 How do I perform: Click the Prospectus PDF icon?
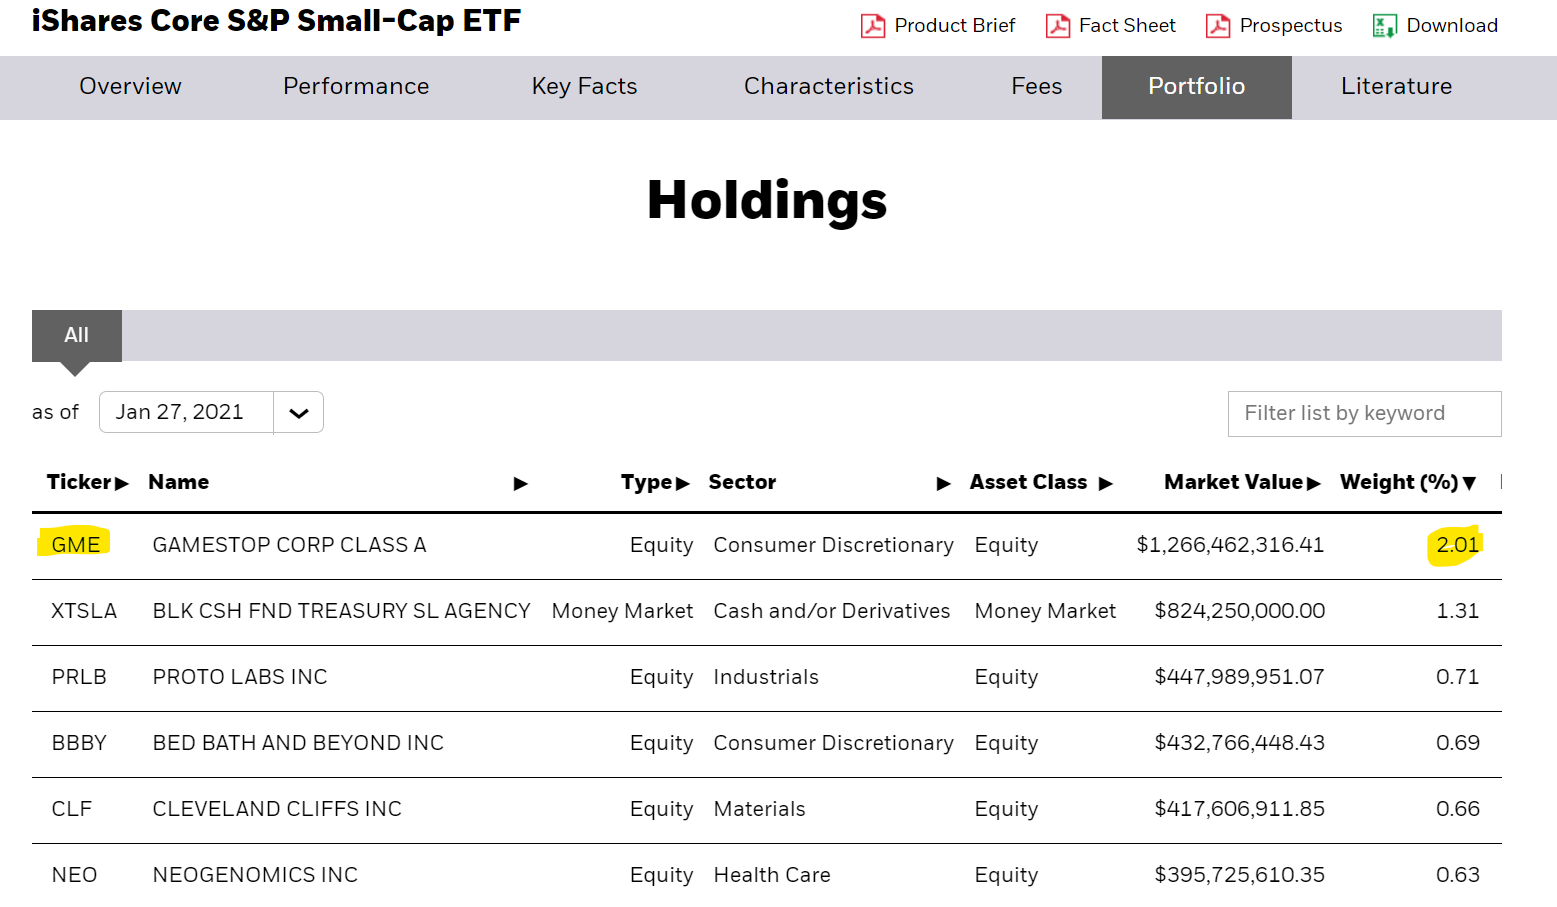pos(1218,26)
